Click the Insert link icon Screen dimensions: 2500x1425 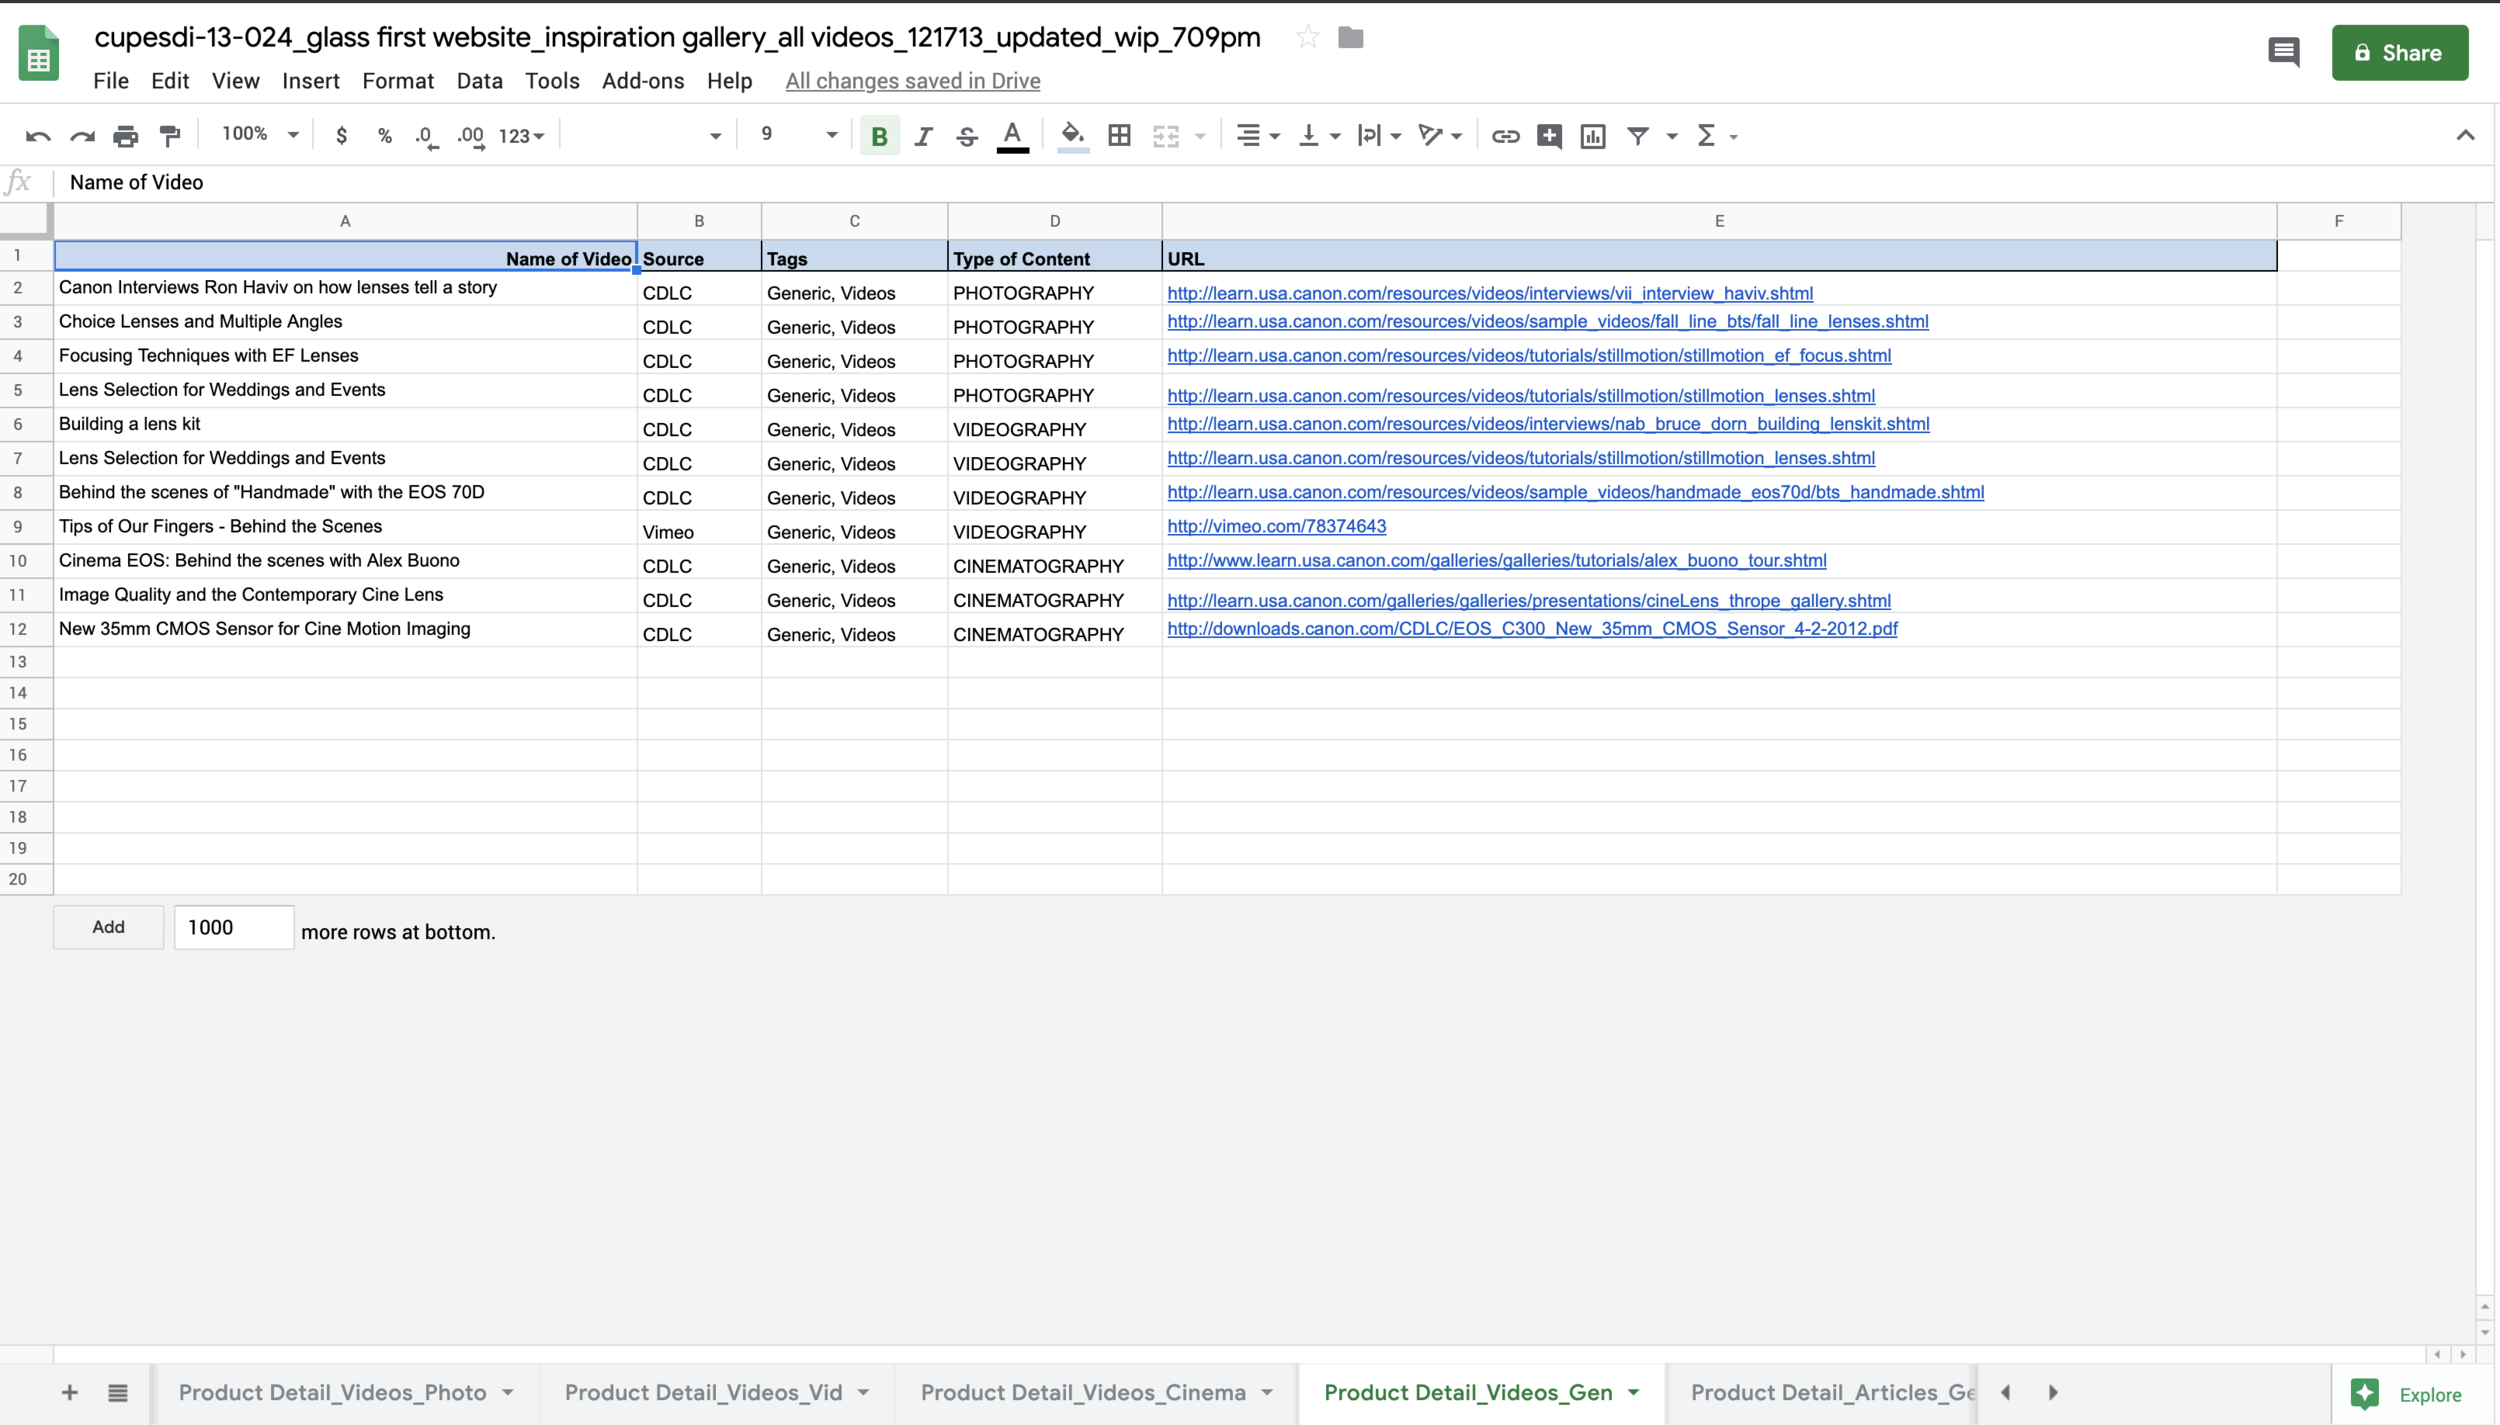pyautogui.click(x=1505, y=136)
